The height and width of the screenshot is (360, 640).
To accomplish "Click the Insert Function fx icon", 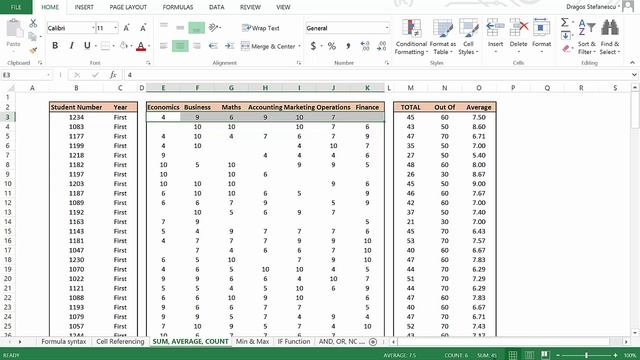I will pyautogui.click(x=113, y=75).
